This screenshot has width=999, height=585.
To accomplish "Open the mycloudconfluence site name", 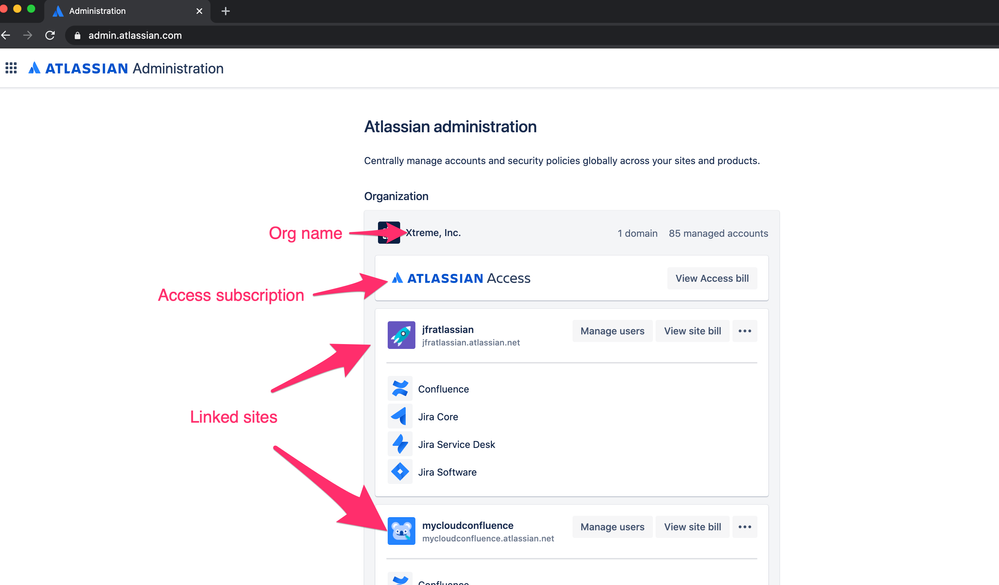I will [468, 525].
